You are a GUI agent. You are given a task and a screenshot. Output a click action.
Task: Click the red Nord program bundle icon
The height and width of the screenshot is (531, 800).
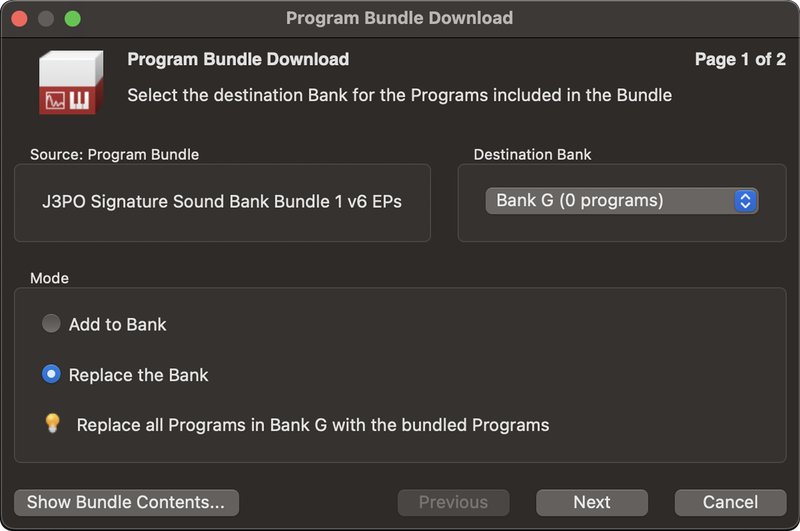click(x=71, y=82)
